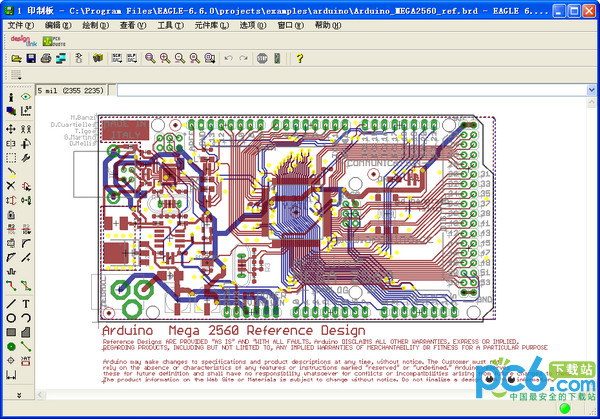Select the Mark origin tool

tap(26, 111)
